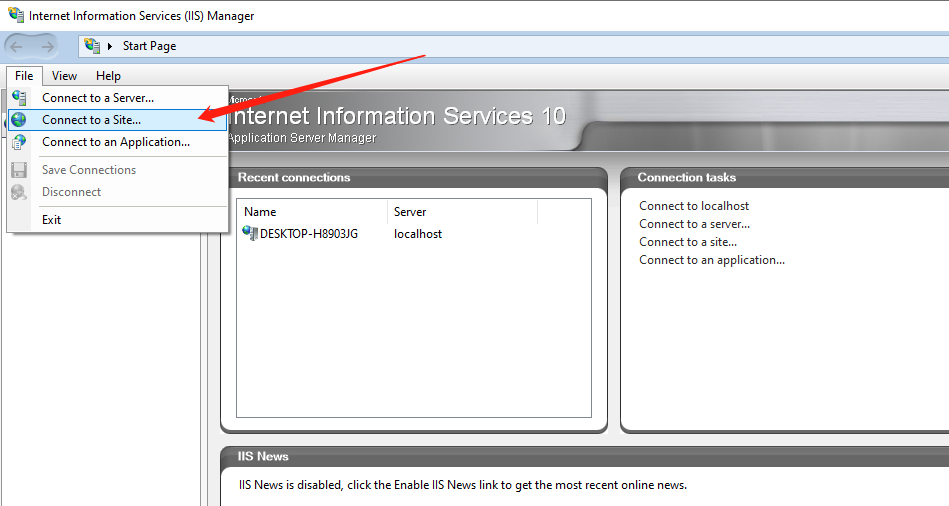Open the Help menu

pos(108,76)
